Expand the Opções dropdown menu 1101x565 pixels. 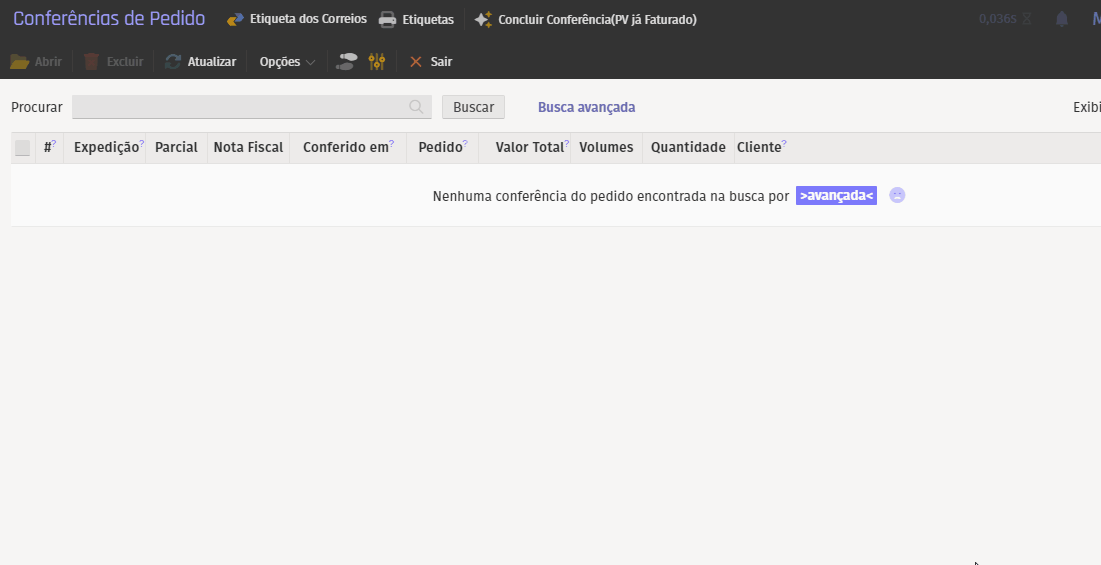(x=287, y=62)
